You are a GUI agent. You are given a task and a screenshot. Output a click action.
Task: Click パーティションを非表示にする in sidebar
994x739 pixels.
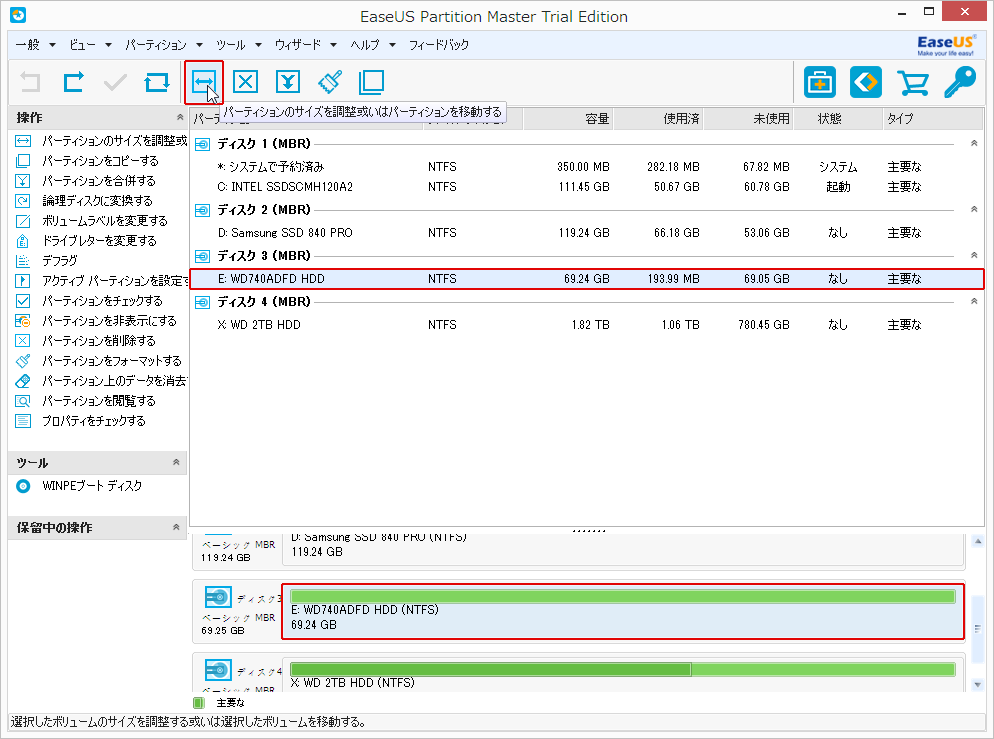(109, 321)
